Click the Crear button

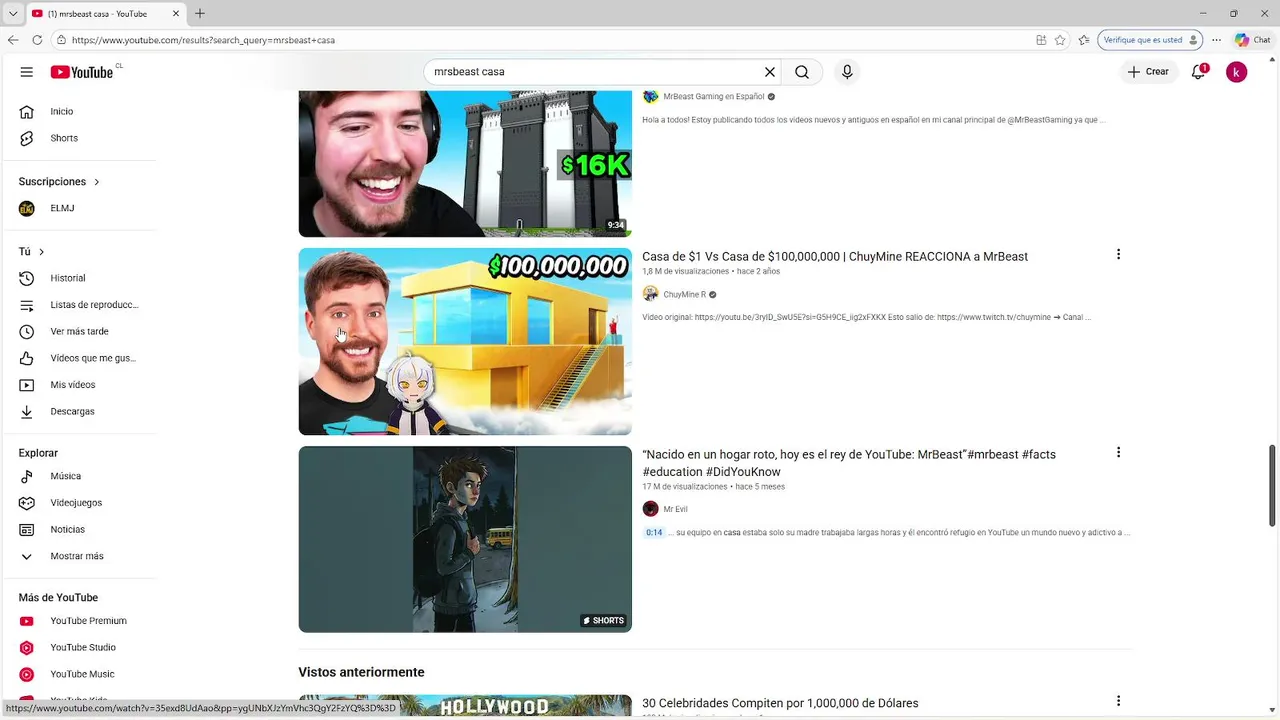1148,72
